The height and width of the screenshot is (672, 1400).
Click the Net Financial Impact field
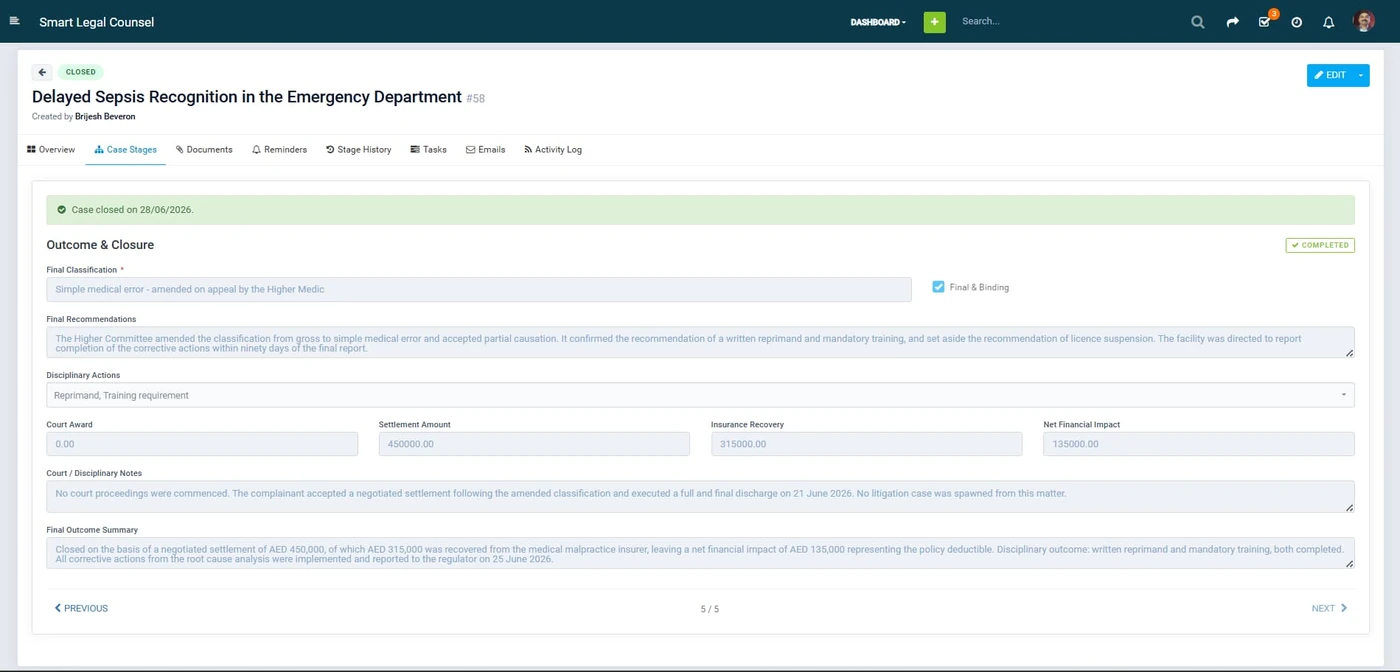pyautogui.click(x=1199, y=444)
